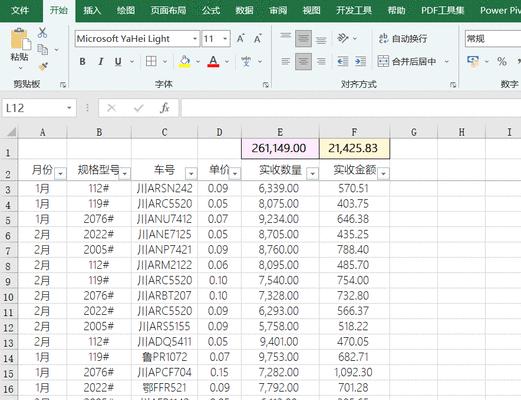Open clipboard 剪贴板 dialog launcher
Viewport: 521px width, 400px height.
pos(63,85)
